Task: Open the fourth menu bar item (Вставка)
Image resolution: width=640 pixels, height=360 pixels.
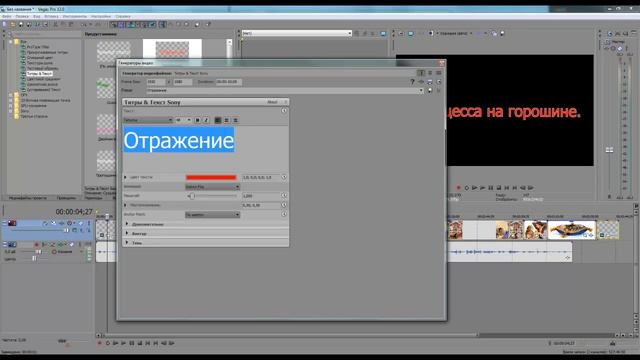Action: coord(51,16)
